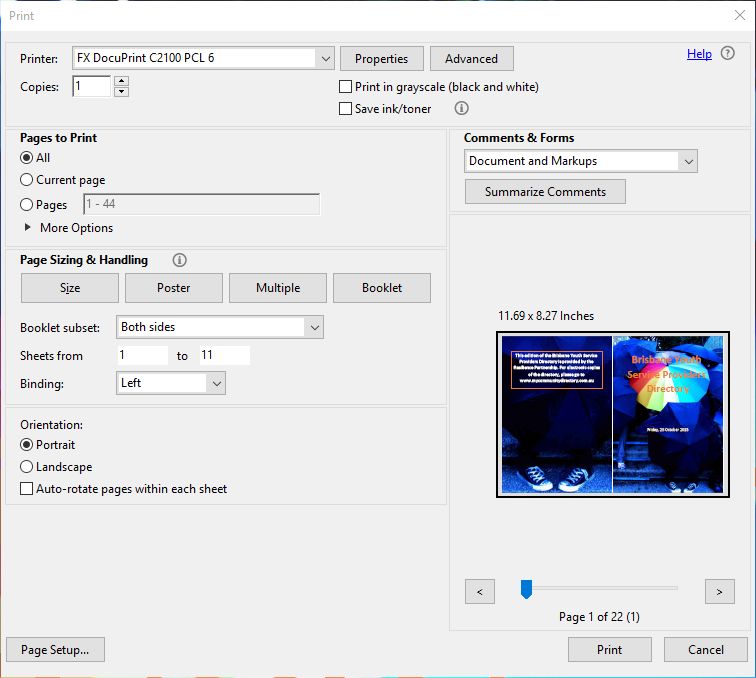
Task: Open the Booklet subset dropdown
Action: click(220, 327)
